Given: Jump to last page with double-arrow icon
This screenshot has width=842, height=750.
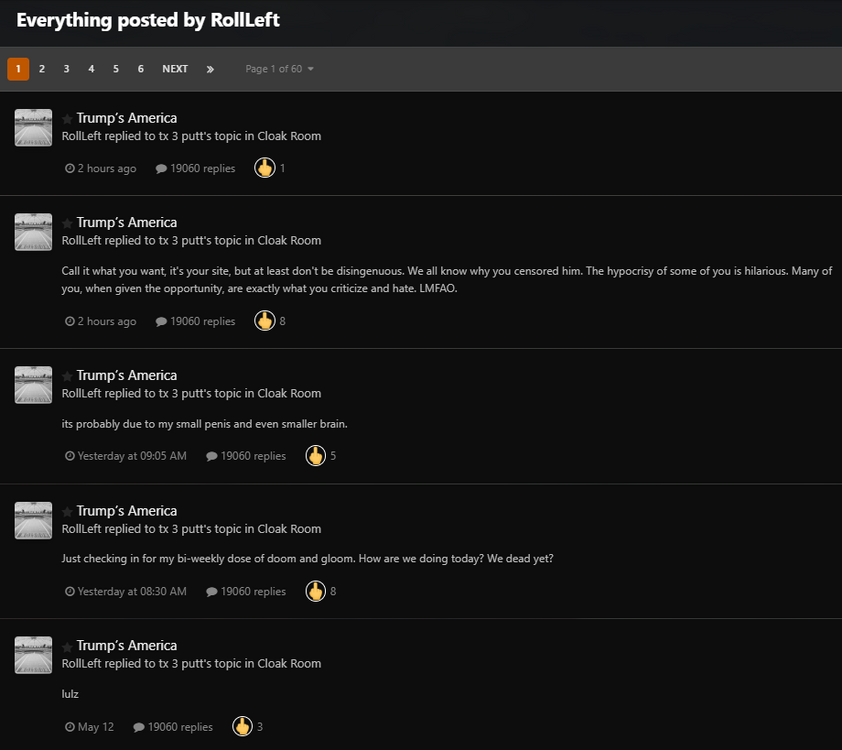Looking at the screenshot, I should click(210, 69).
